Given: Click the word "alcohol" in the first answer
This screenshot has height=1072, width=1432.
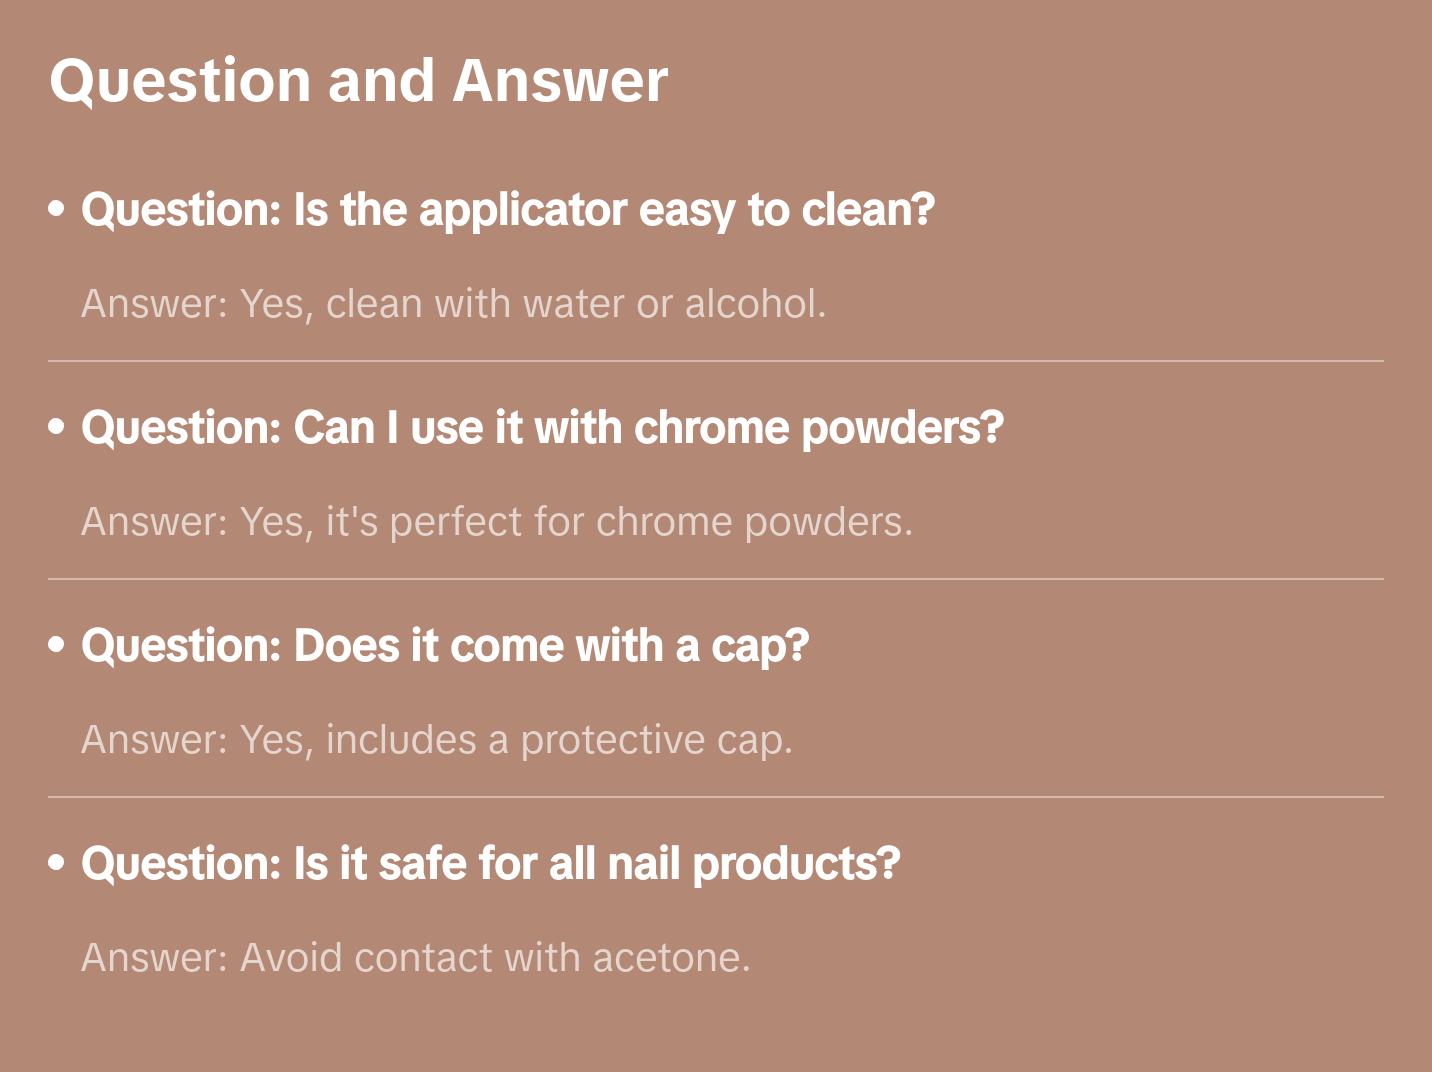Looking at the screenshot, I should (754, 304).
